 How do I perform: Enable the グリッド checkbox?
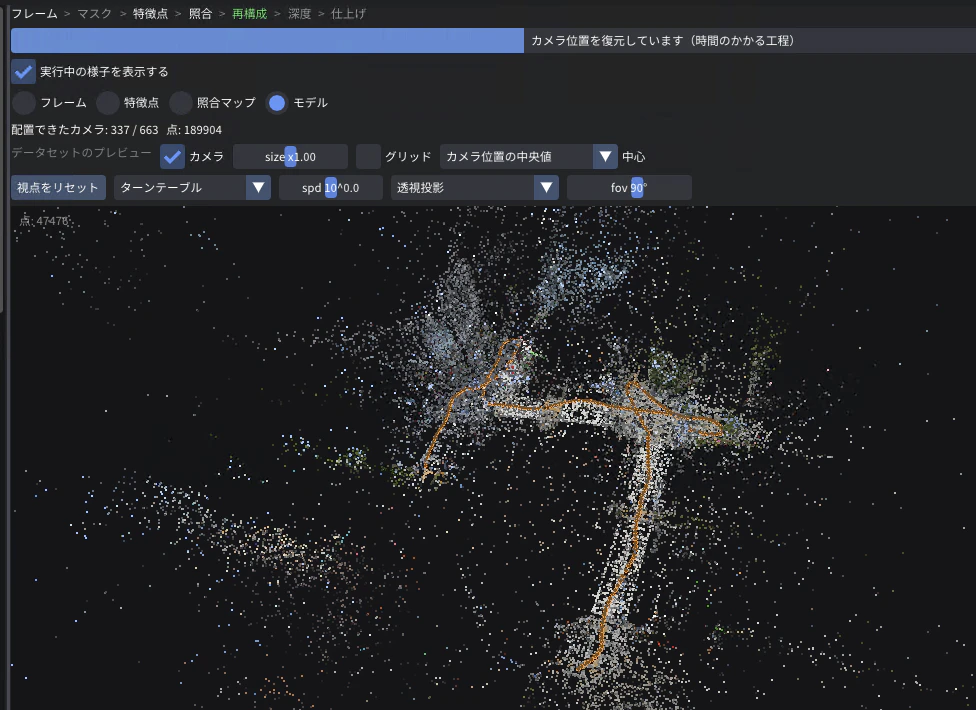point(368,157)
